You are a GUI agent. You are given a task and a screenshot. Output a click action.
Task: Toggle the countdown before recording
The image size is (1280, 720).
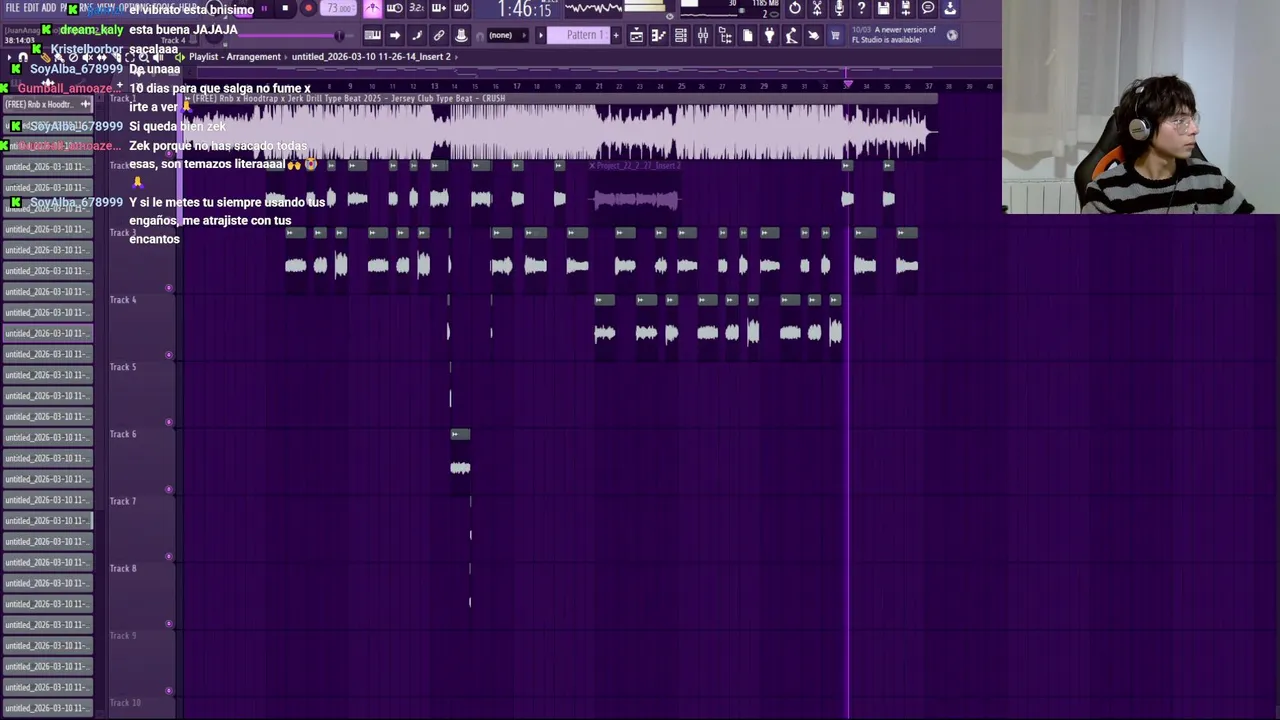click(x=416, y=8)
